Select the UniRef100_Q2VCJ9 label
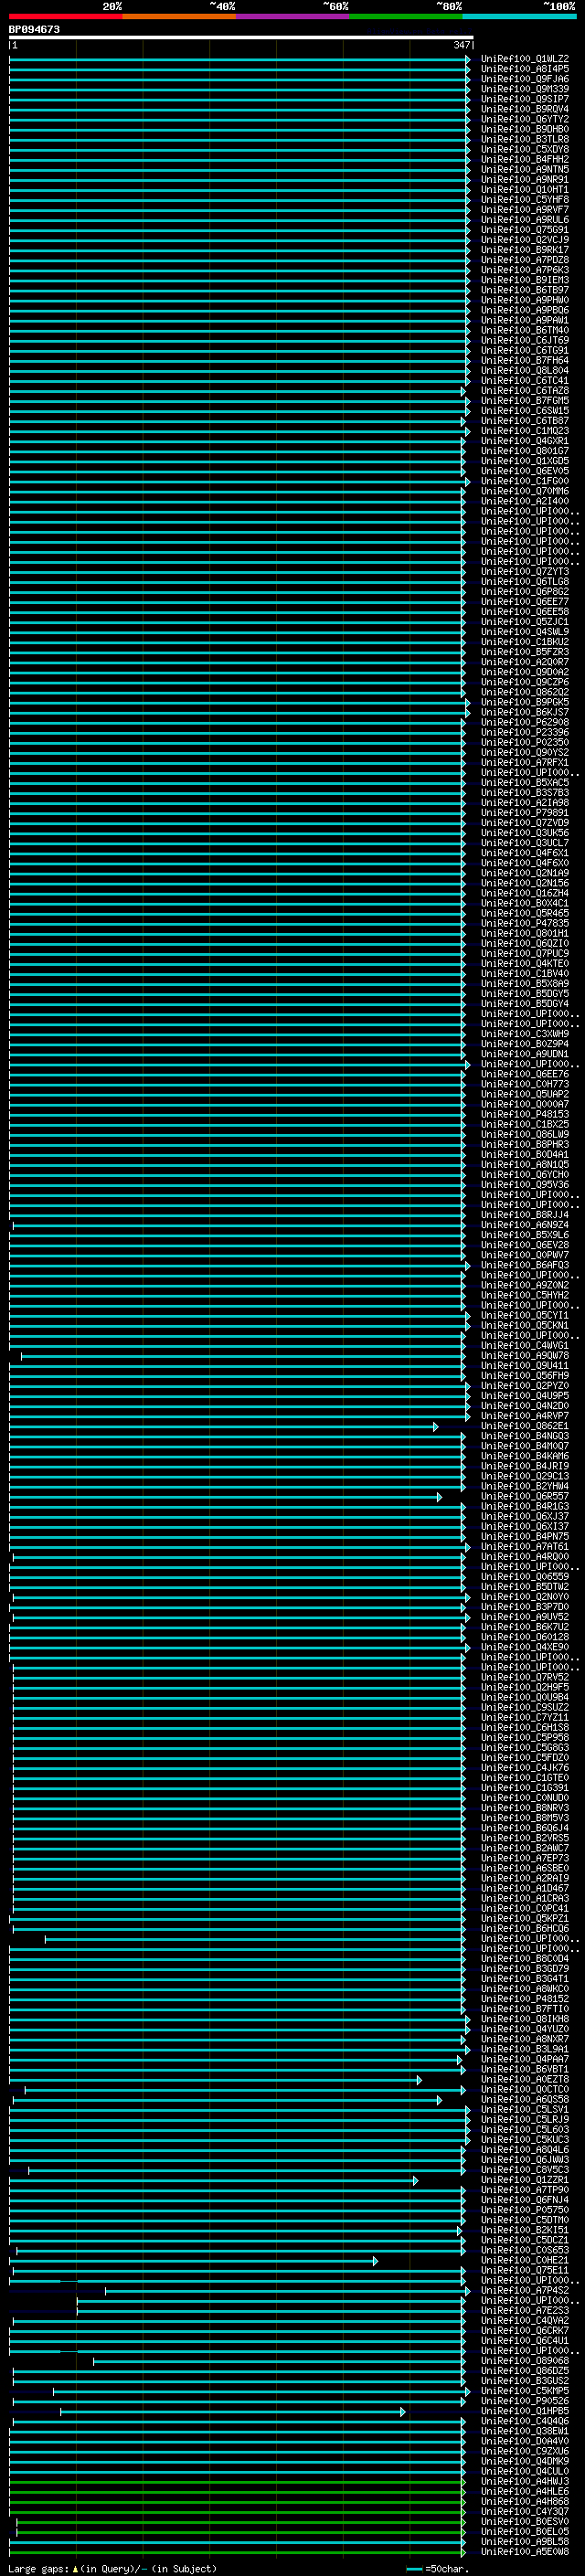Screen dimensions: 585x2576 [x=525, y=240]
